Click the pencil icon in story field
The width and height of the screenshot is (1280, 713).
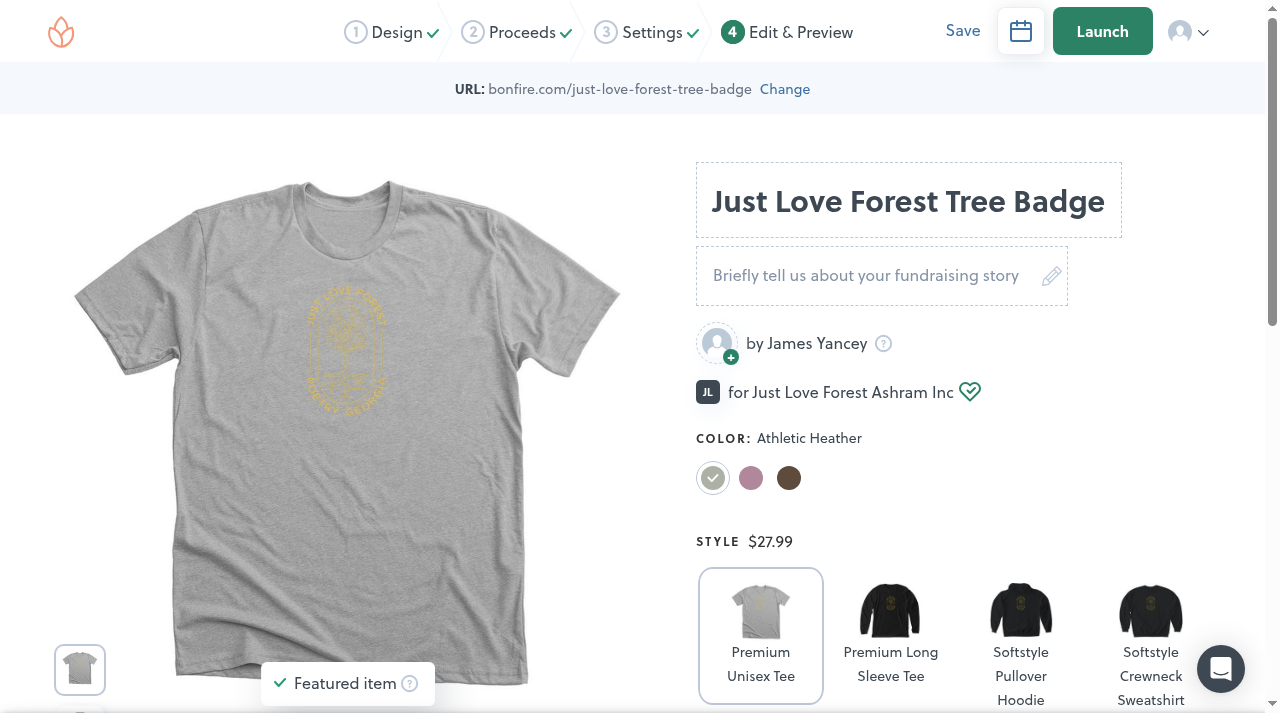click(1051, 276)
